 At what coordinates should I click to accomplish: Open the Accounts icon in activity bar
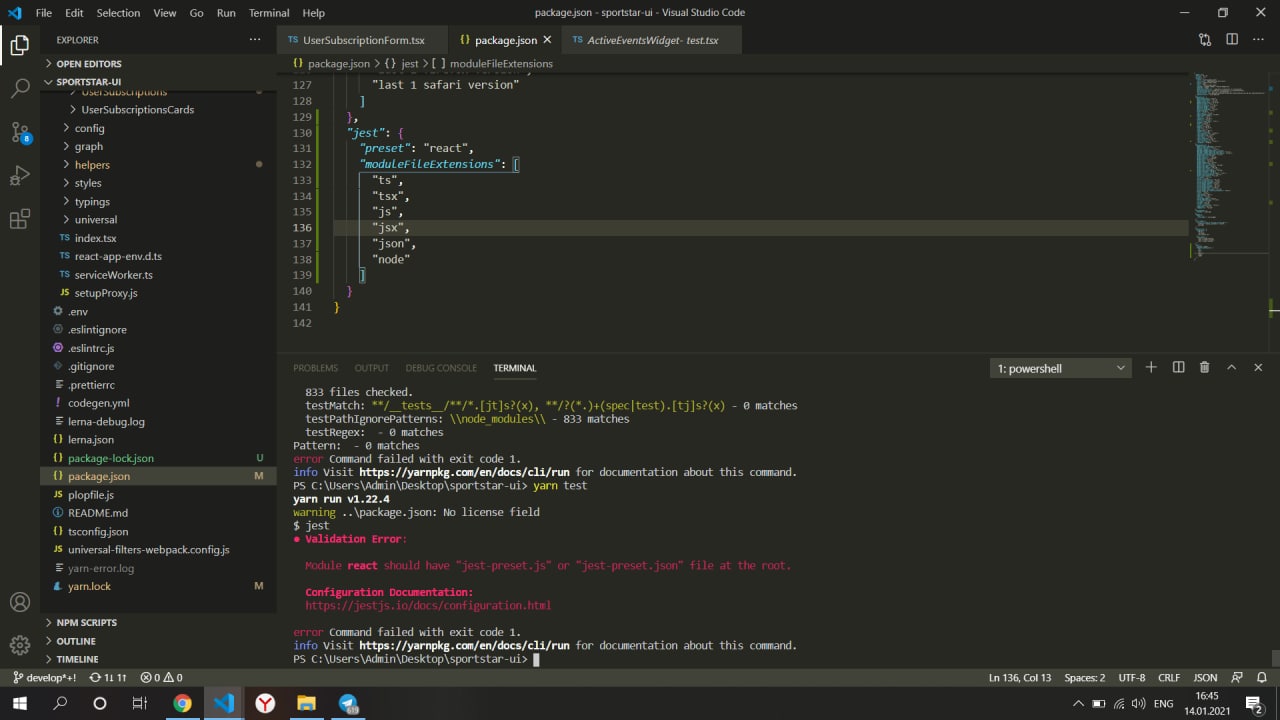(19, 602)
